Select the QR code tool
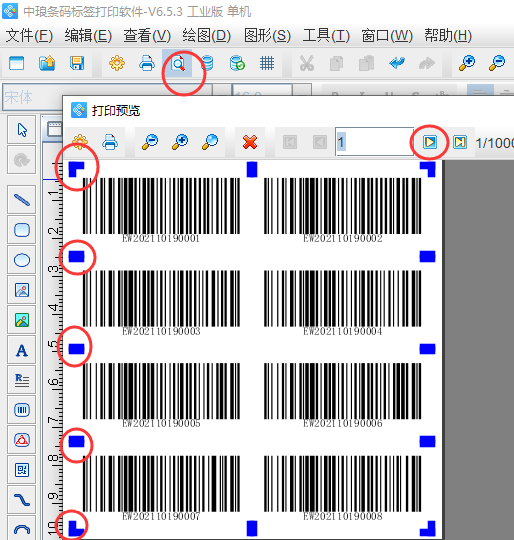Viewport: 514px width, 540px height. click(22, 470)
